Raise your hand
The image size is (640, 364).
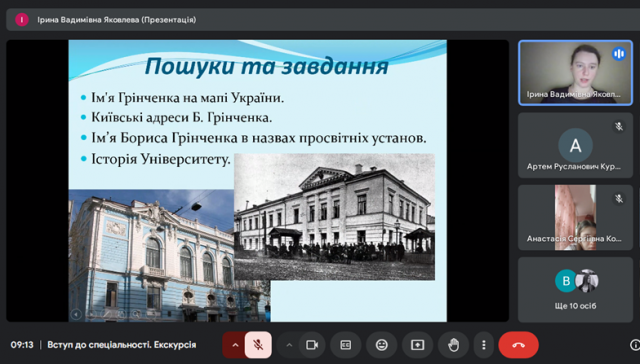point(453,345)
